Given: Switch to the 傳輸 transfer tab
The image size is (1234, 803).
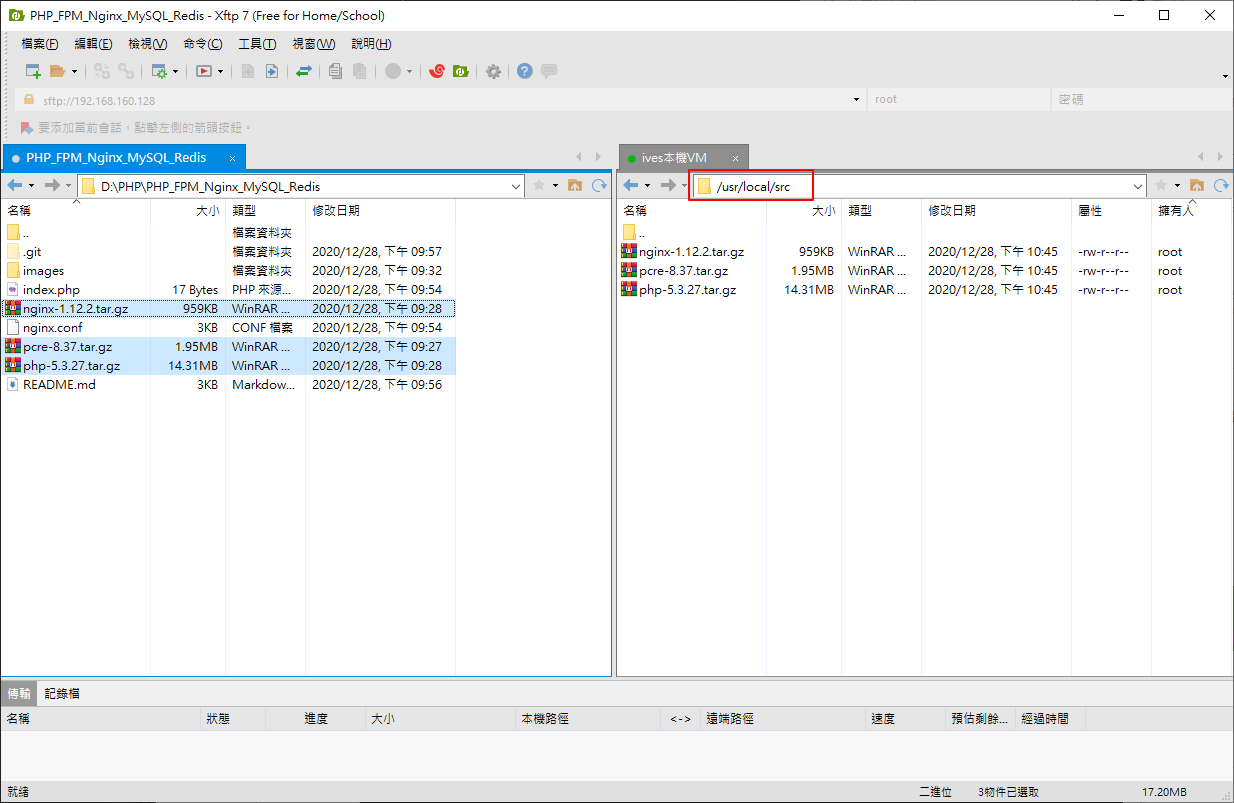Looking at the screenshot, I should 19,693.
